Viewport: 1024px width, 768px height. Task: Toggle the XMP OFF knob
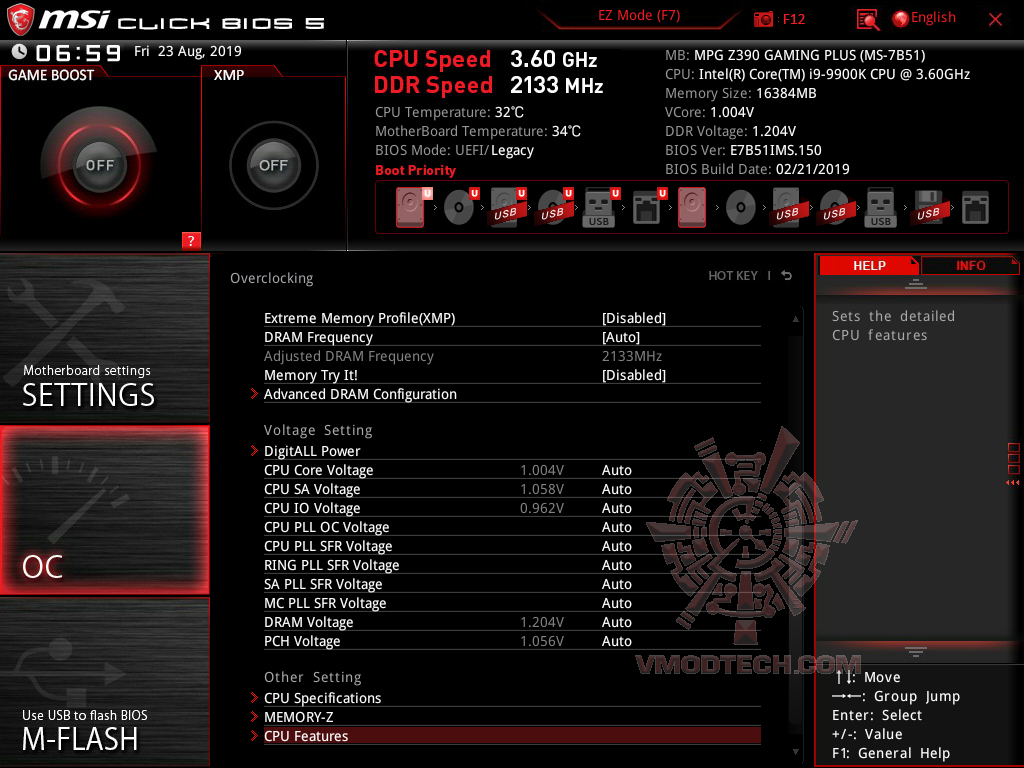click(x=274, y=165)
